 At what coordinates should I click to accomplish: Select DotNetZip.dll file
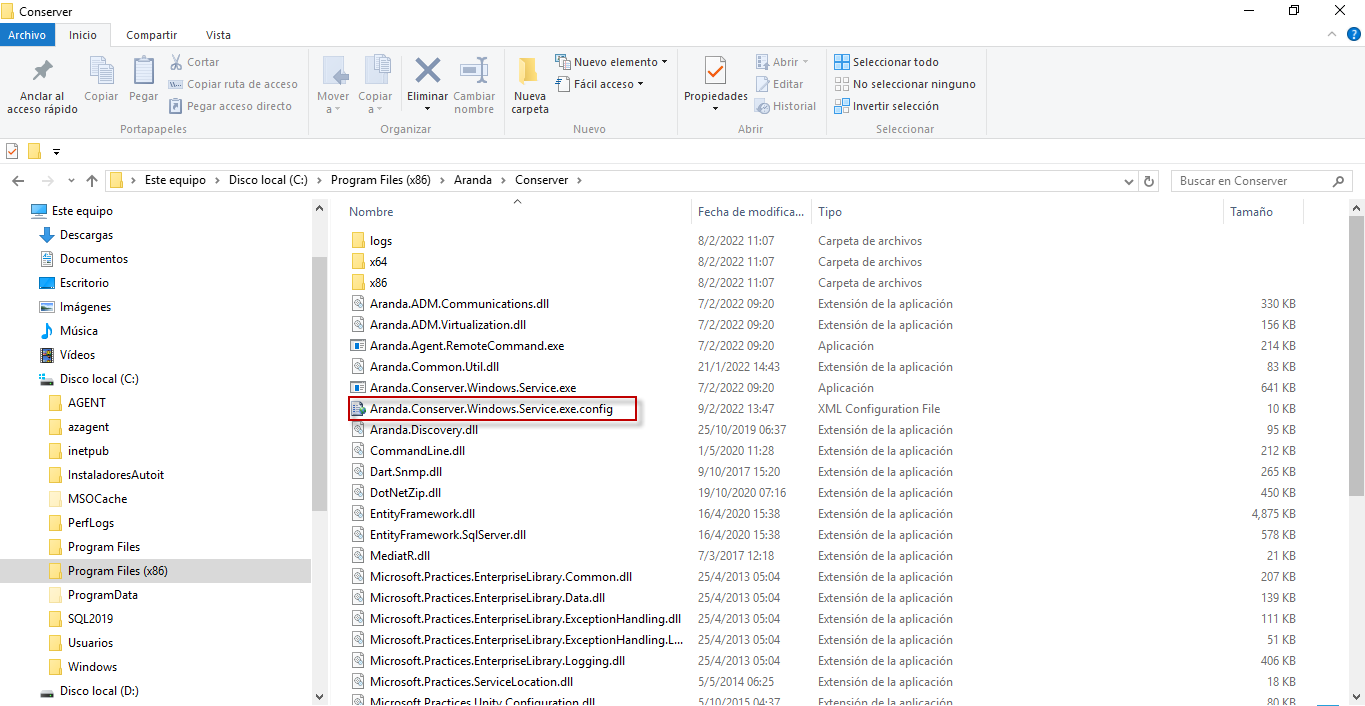(405, 493)
